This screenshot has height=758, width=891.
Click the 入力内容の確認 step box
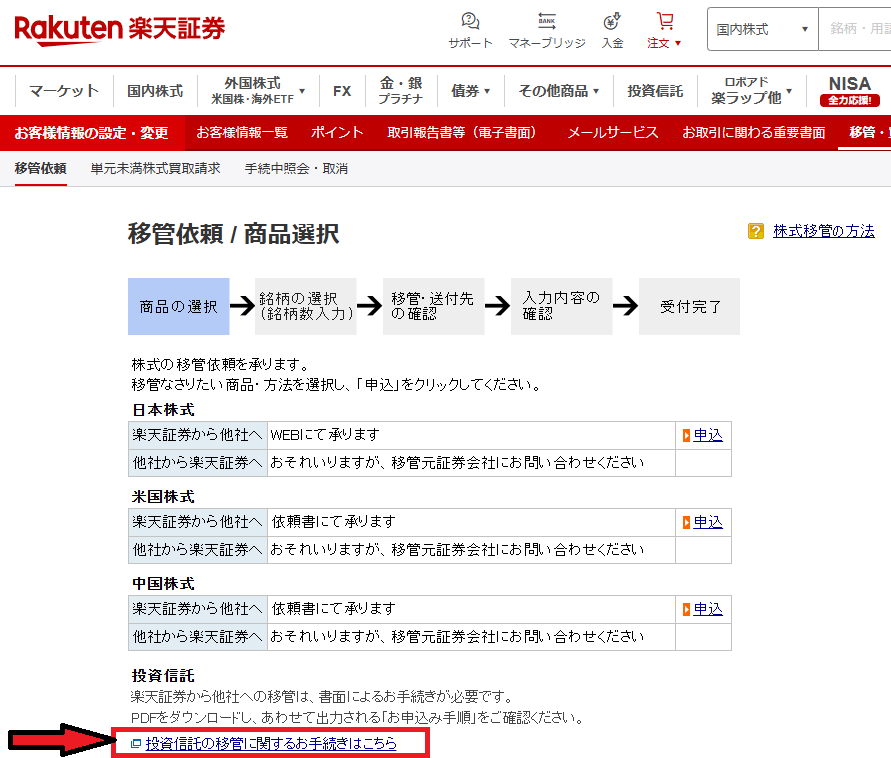click(561, 306)
